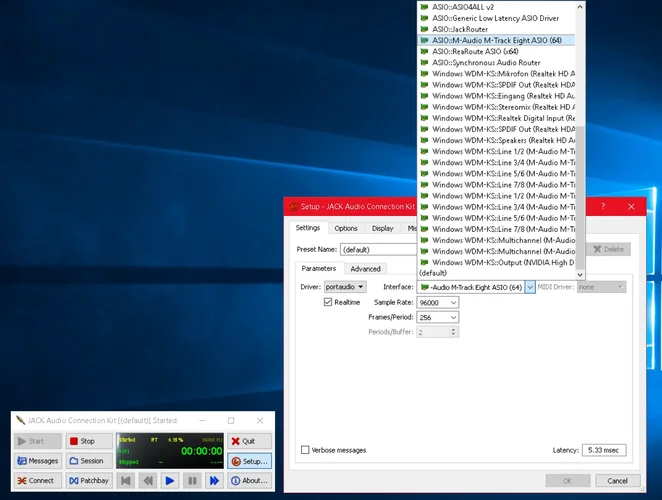Image resolution: width=662 pixels, height=500 pixels.
Task: Switch to the Display tab
Action: pos(383,228)
